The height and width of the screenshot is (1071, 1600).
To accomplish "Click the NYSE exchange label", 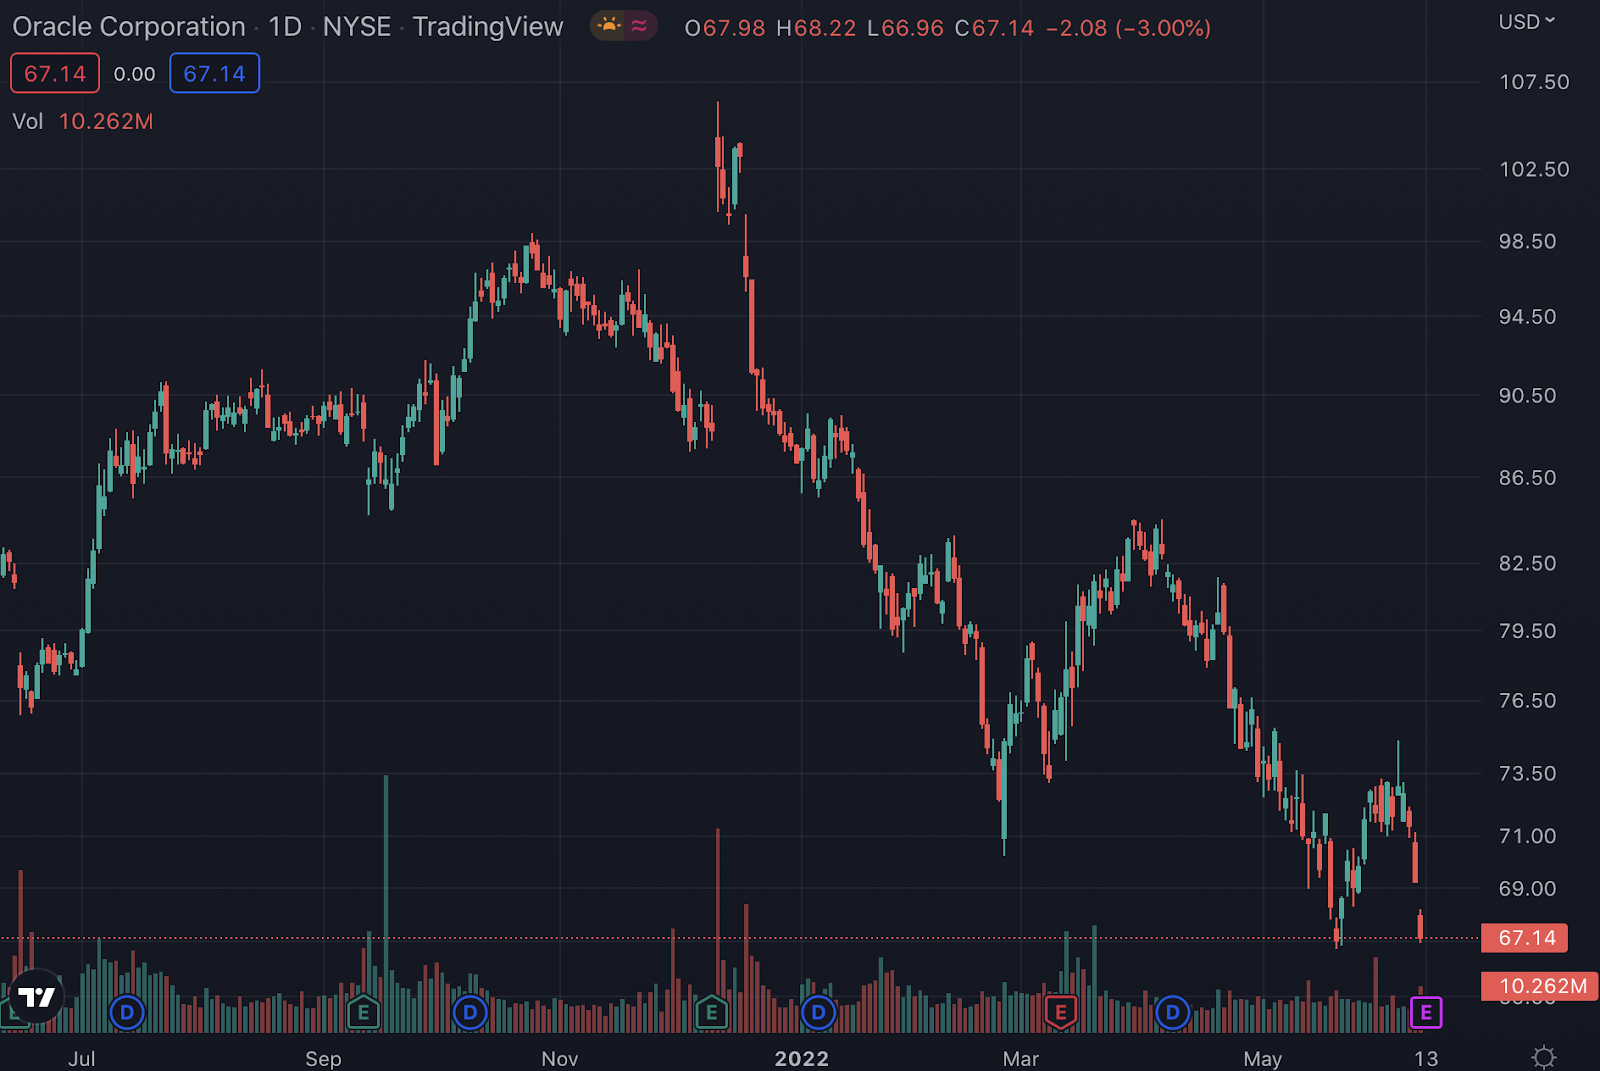I will click(357, 26).
